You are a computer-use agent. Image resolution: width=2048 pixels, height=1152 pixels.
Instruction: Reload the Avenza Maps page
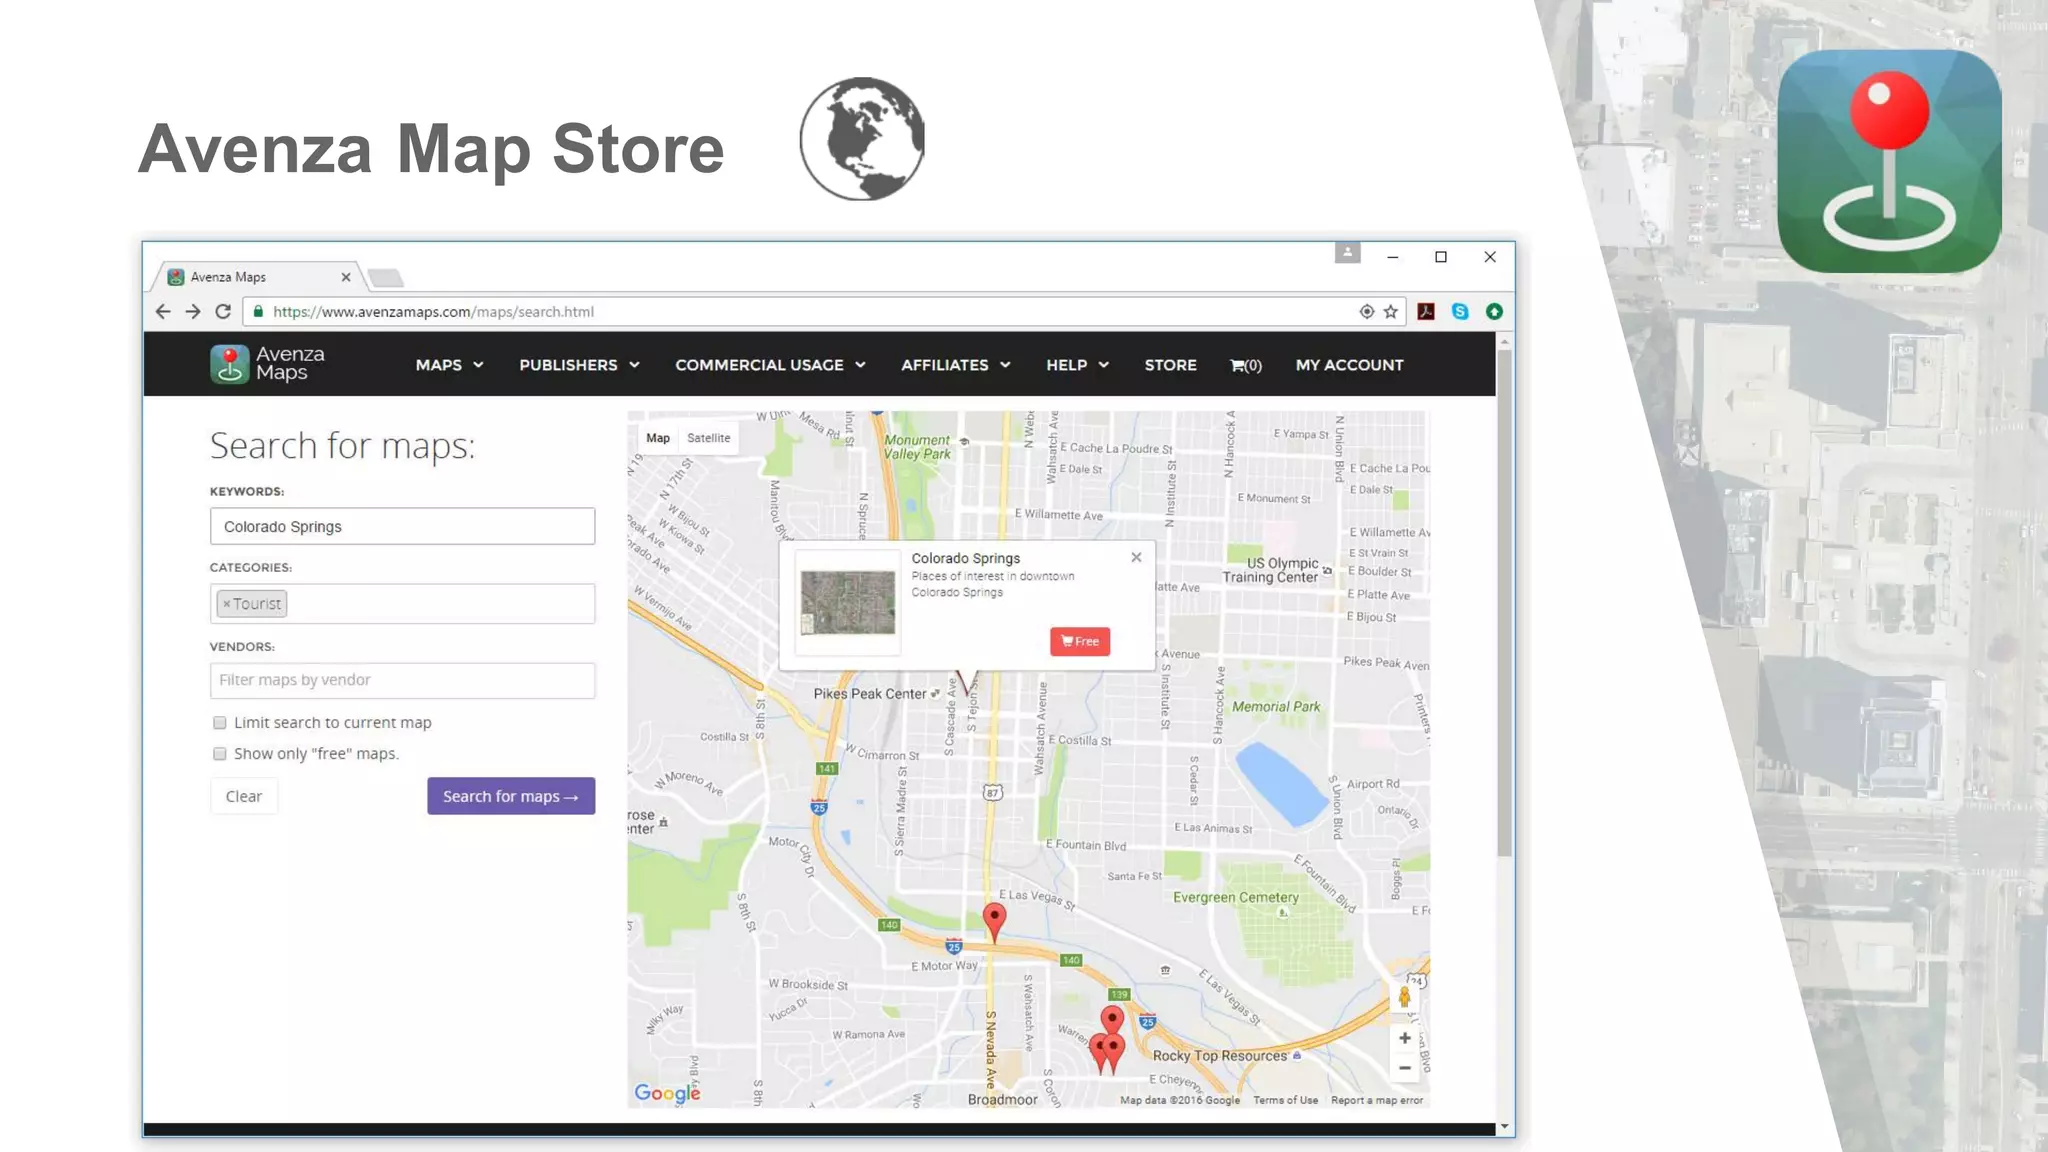coord(223,312)
